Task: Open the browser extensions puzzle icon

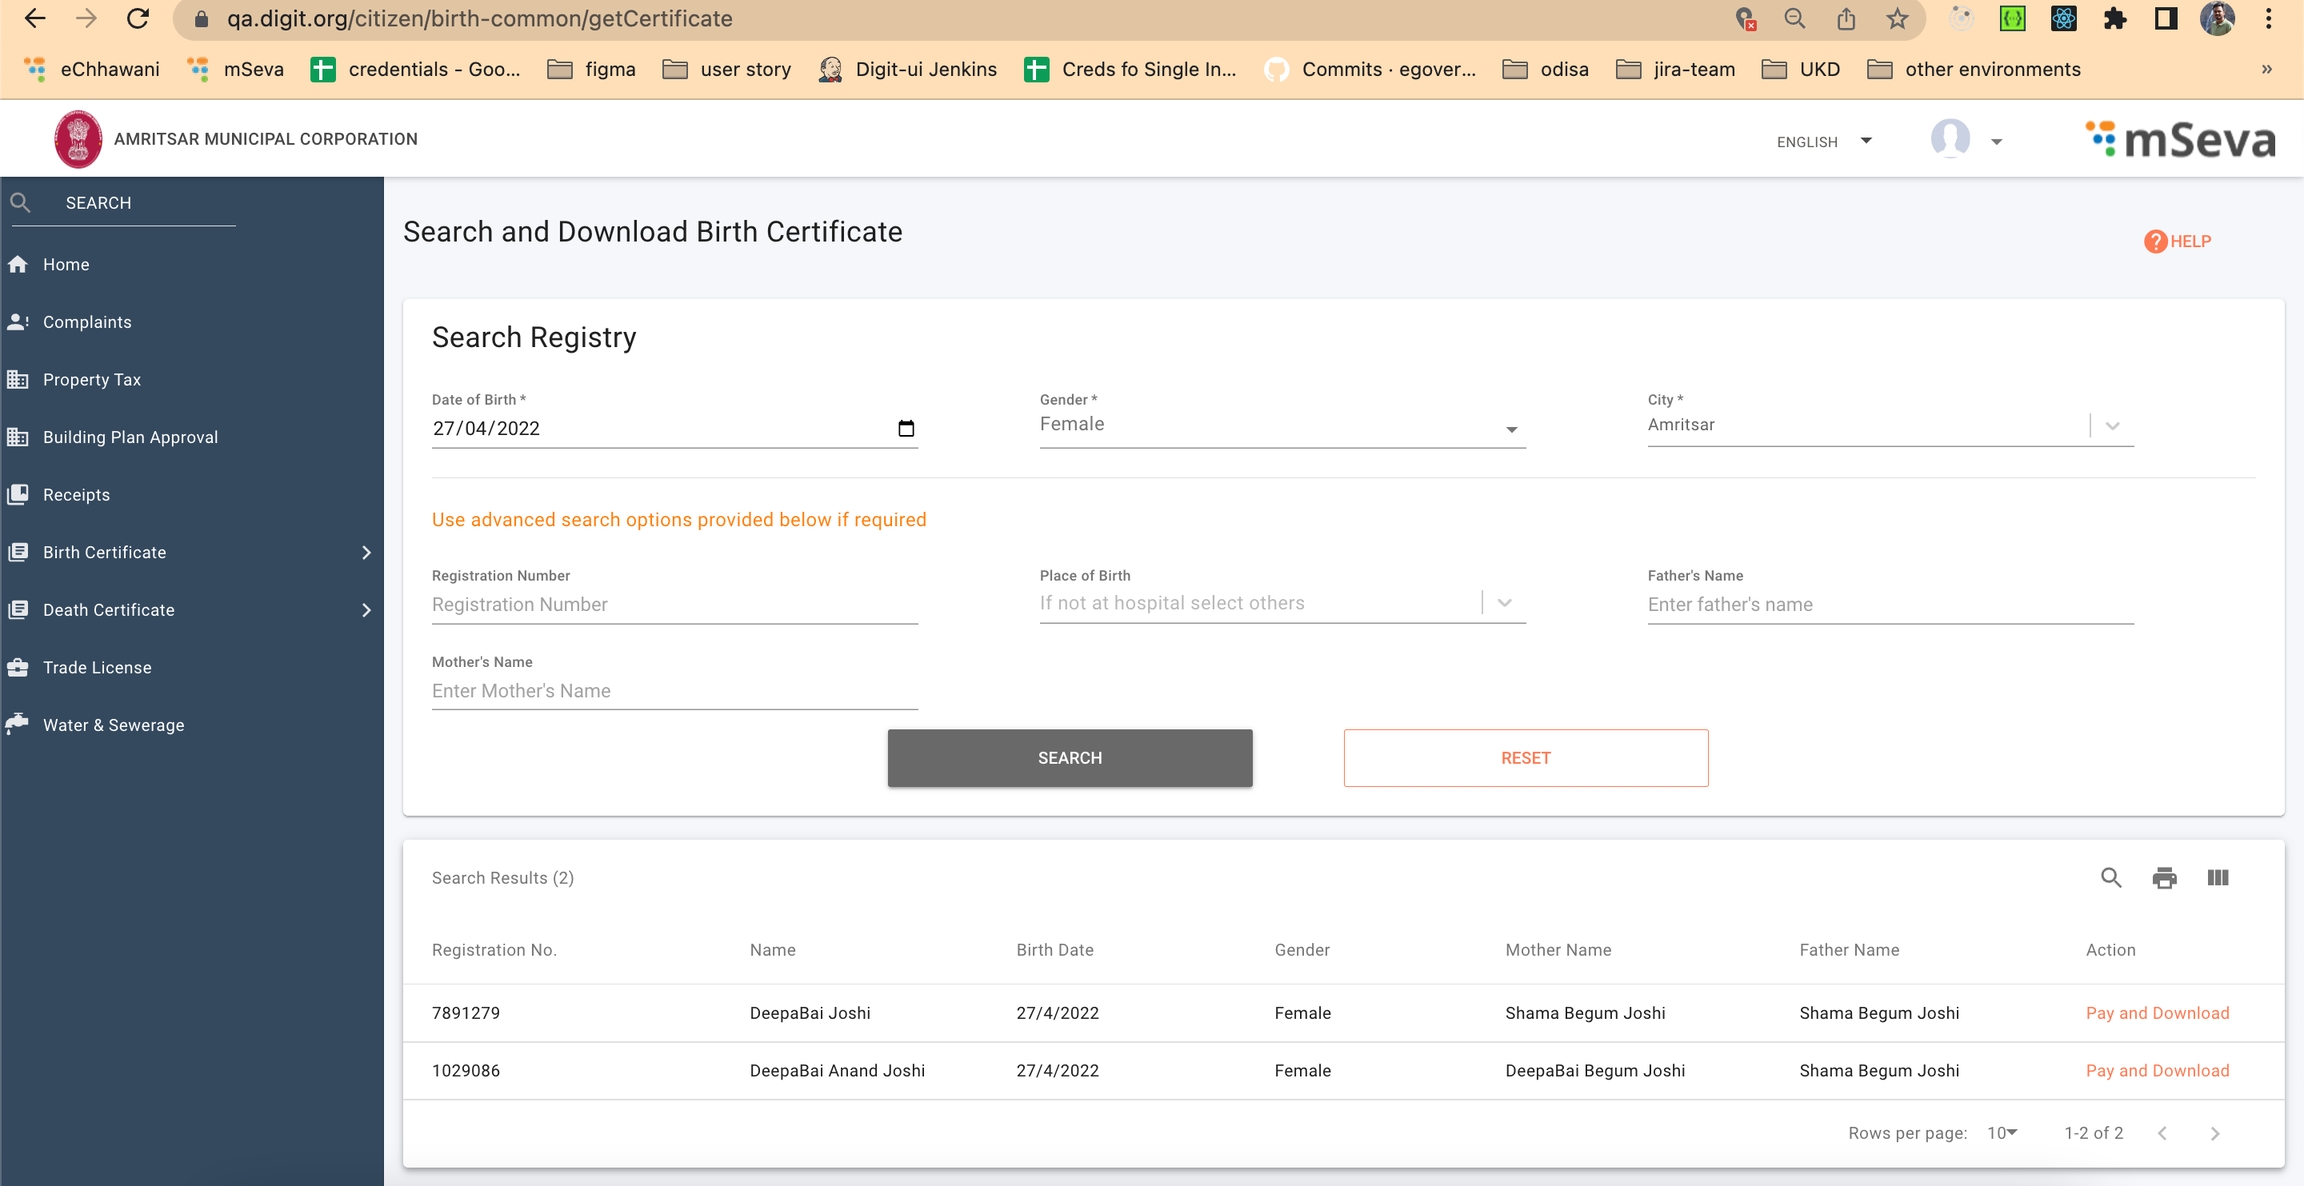Action: click(x=2114, y=19)
